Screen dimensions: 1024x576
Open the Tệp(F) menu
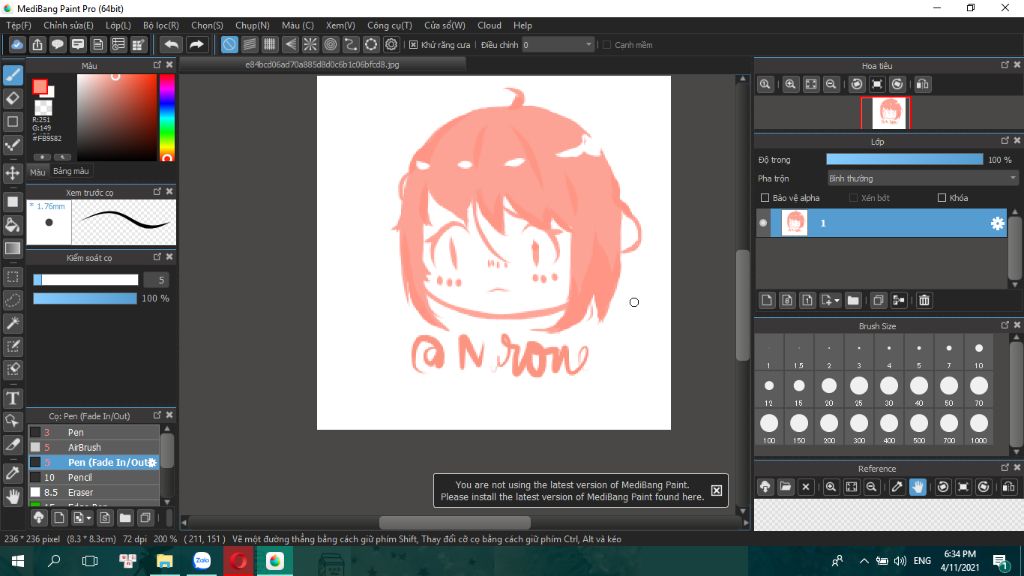[19, 25]
